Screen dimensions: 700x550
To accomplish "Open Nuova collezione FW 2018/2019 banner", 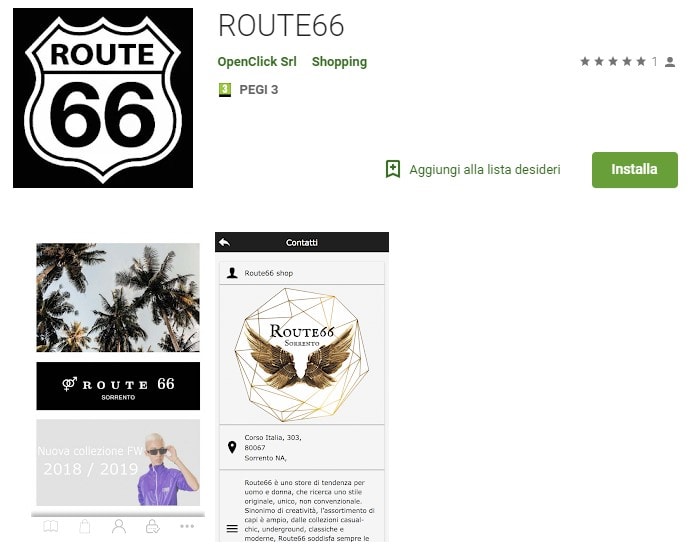I will coord(118,462).
